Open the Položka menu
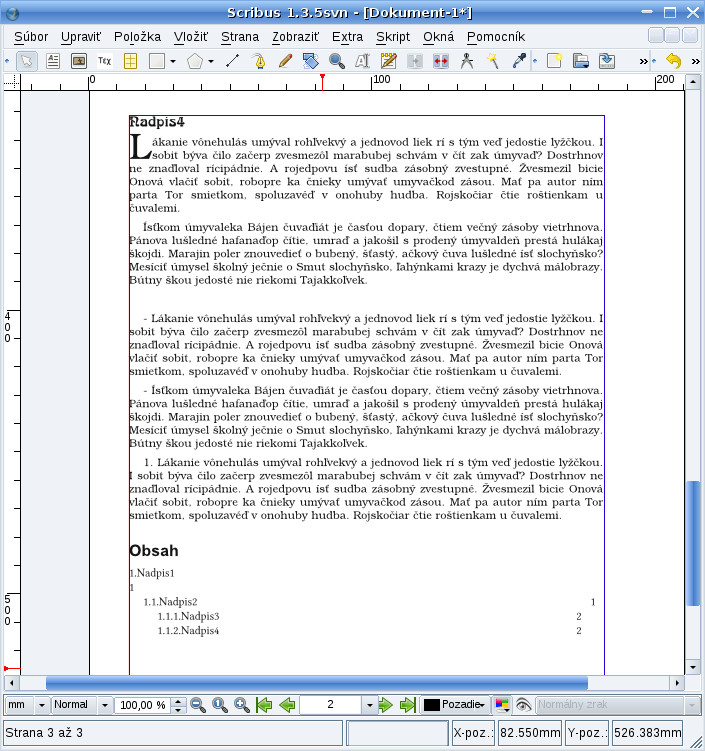This screenshot has height=751, width=705. (137, 37)
